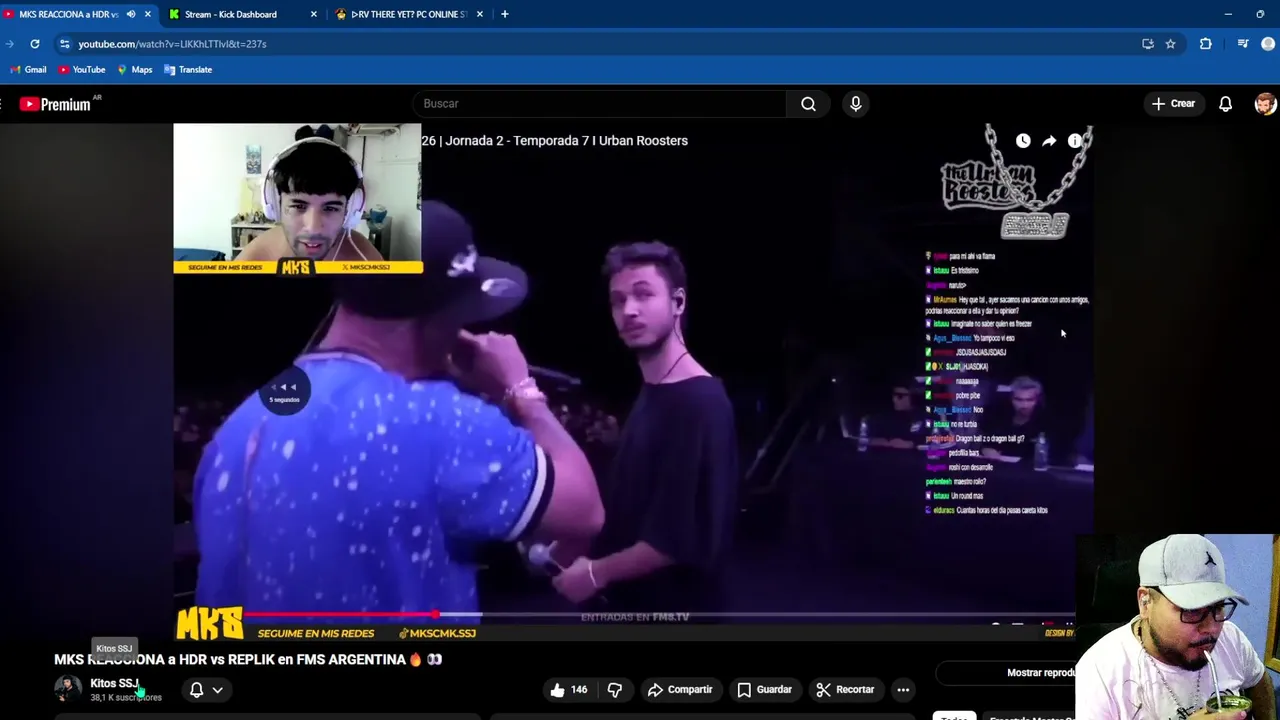Switch to the Stream - Kick Dashboard tab
The image size is (1280, 720).
click(x=230, y=14)
